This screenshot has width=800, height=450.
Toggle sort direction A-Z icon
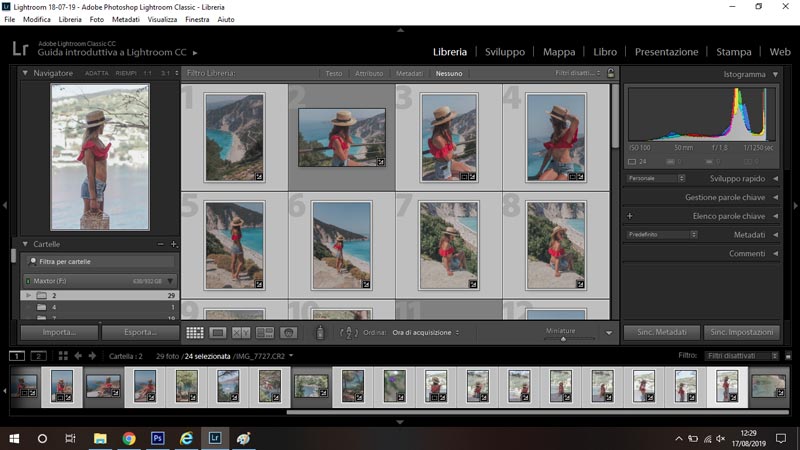(348, 333)
